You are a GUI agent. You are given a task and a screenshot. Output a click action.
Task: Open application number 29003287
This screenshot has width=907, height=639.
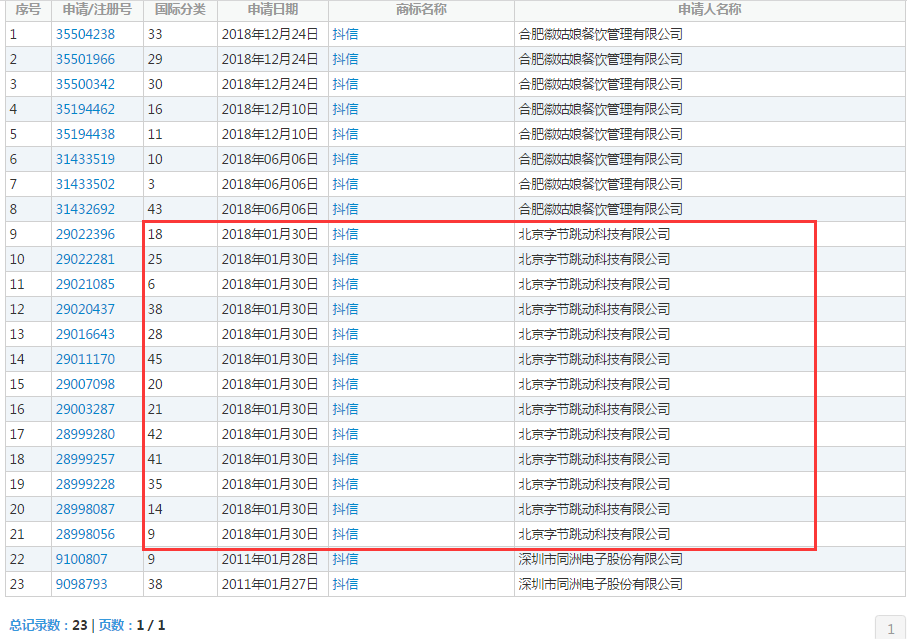tap(85, 409)
